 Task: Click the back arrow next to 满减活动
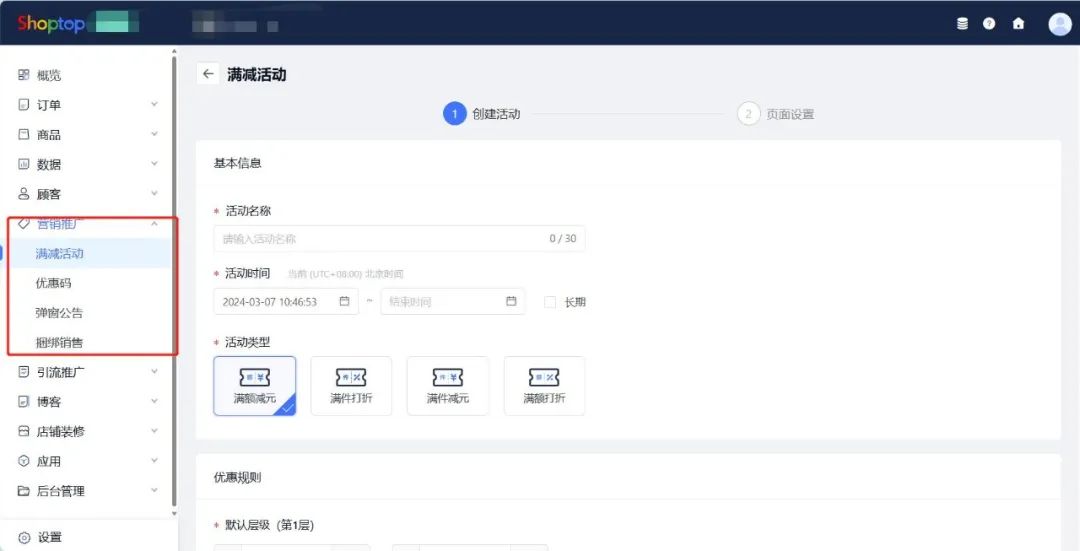(208, 74)
